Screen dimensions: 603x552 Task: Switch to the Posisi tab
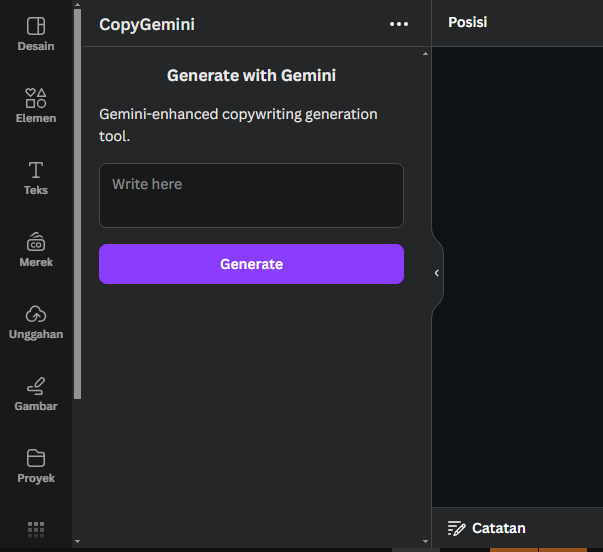point(468,22)
